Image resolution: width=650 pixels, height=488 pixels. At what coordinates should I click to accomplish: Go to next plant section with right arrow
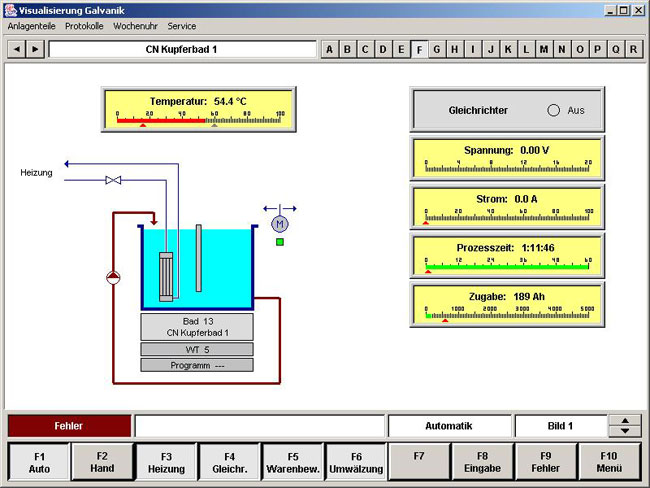(x=35, y=49)
